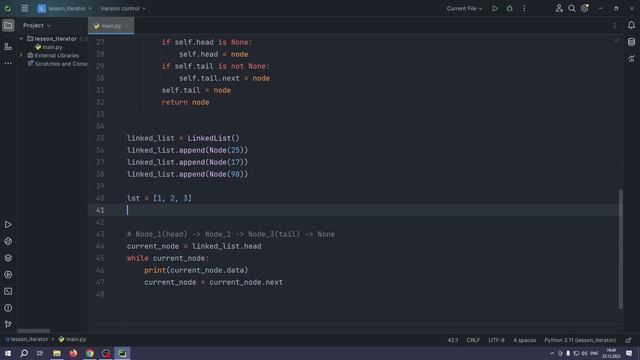
Task: Click main.py in the bottom breadcrumb
Action: click(72, 339)
